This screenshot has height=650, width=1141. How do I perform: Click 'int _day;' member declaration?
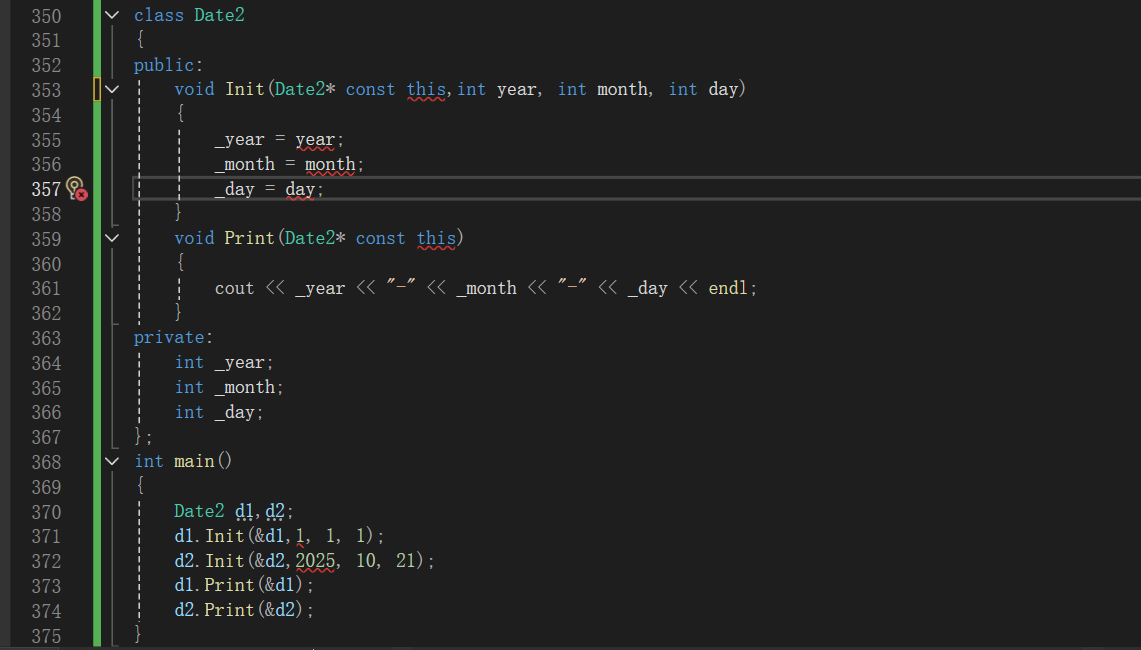(x=219, y=412)
